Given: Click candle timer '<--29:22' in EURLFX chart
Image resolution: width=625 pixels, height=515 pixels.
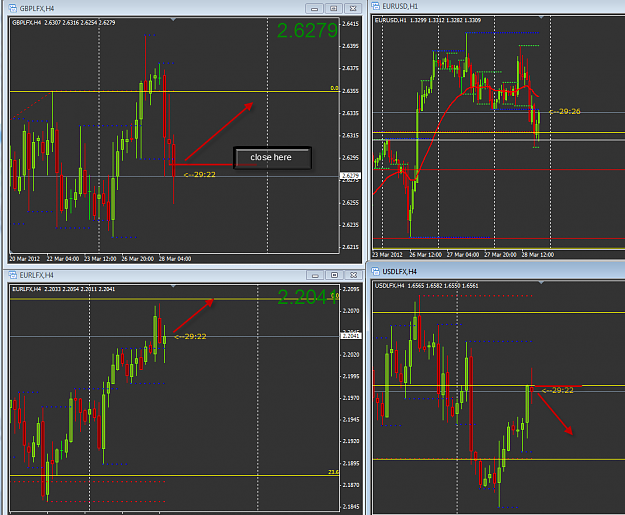Looking at the screenshot, I should [x=190, y=336].
